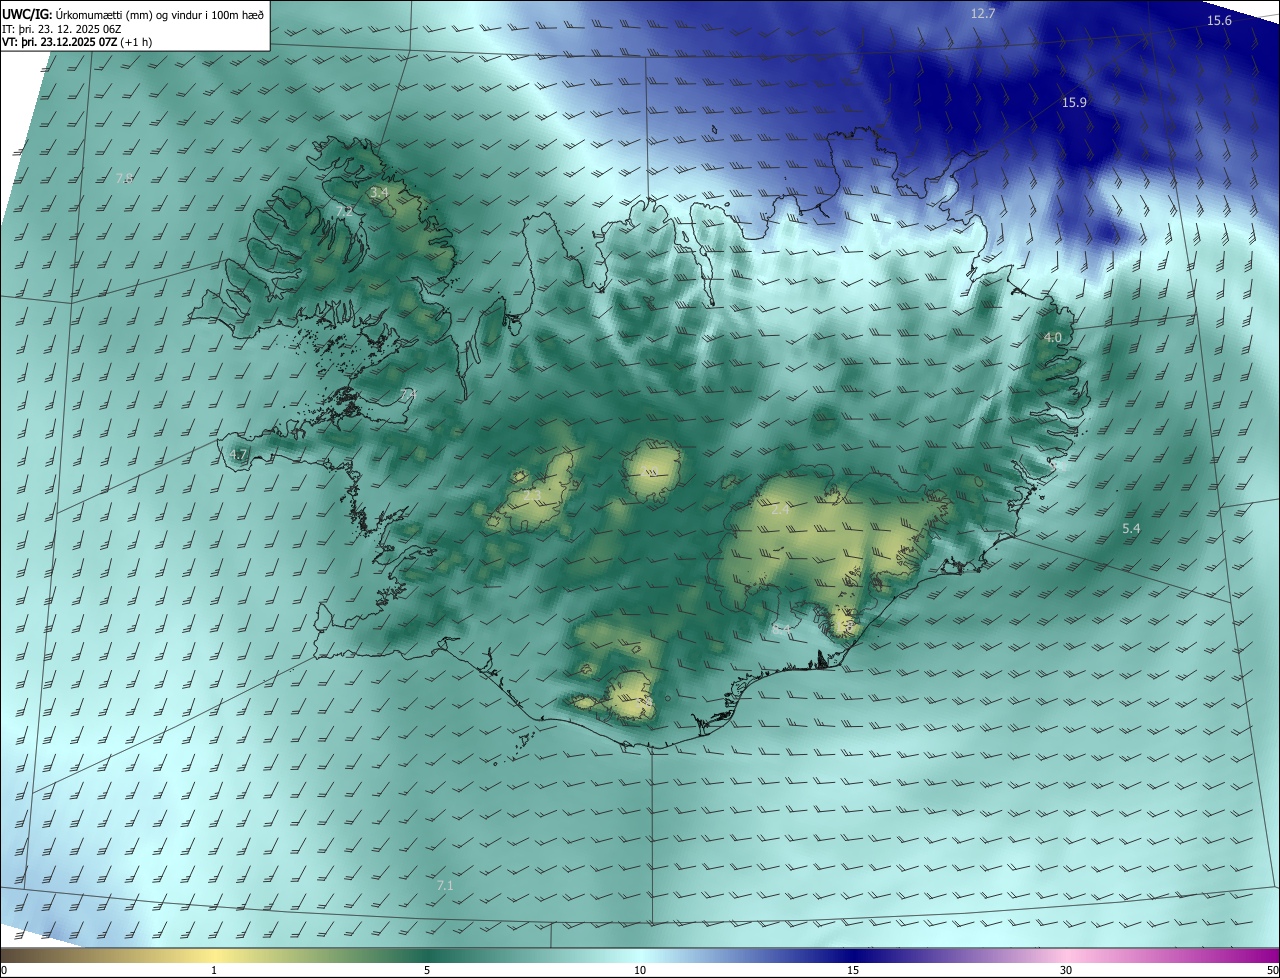Click the 1 tick on the colour scale
Image resolution: width=1280 pixels, height=978 pixels.
click(x=214, y=971)
